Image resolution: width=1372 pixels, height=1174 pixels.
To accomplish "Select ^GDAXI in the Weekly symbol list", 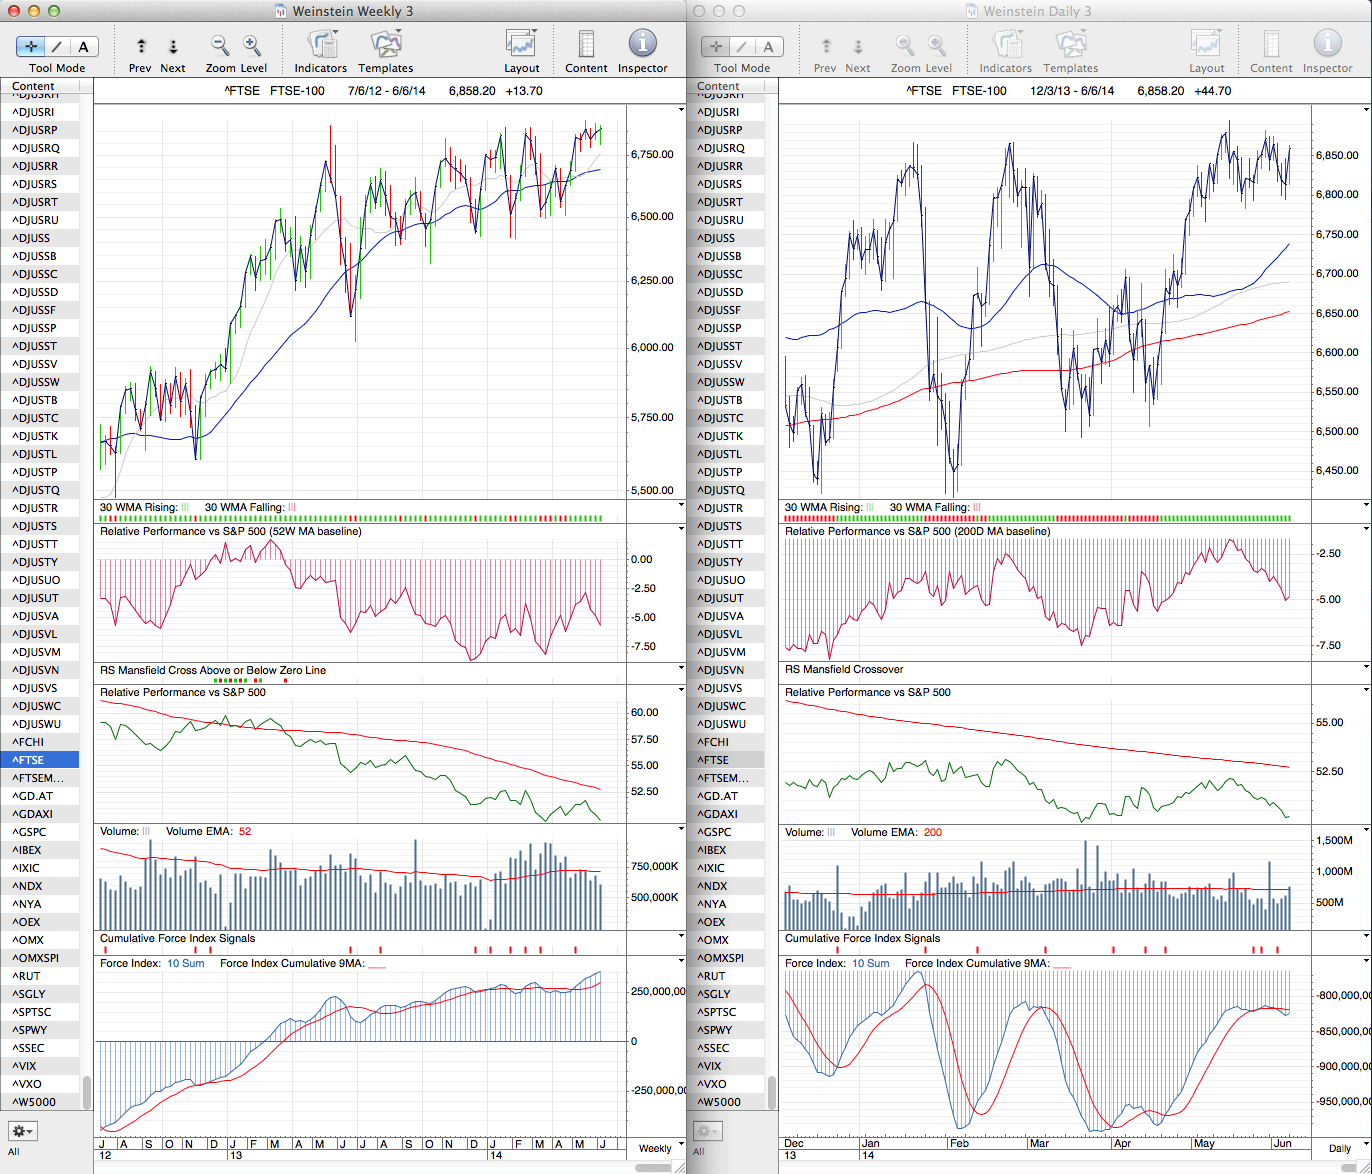I will pyautogui.click(x=32, y=814).
